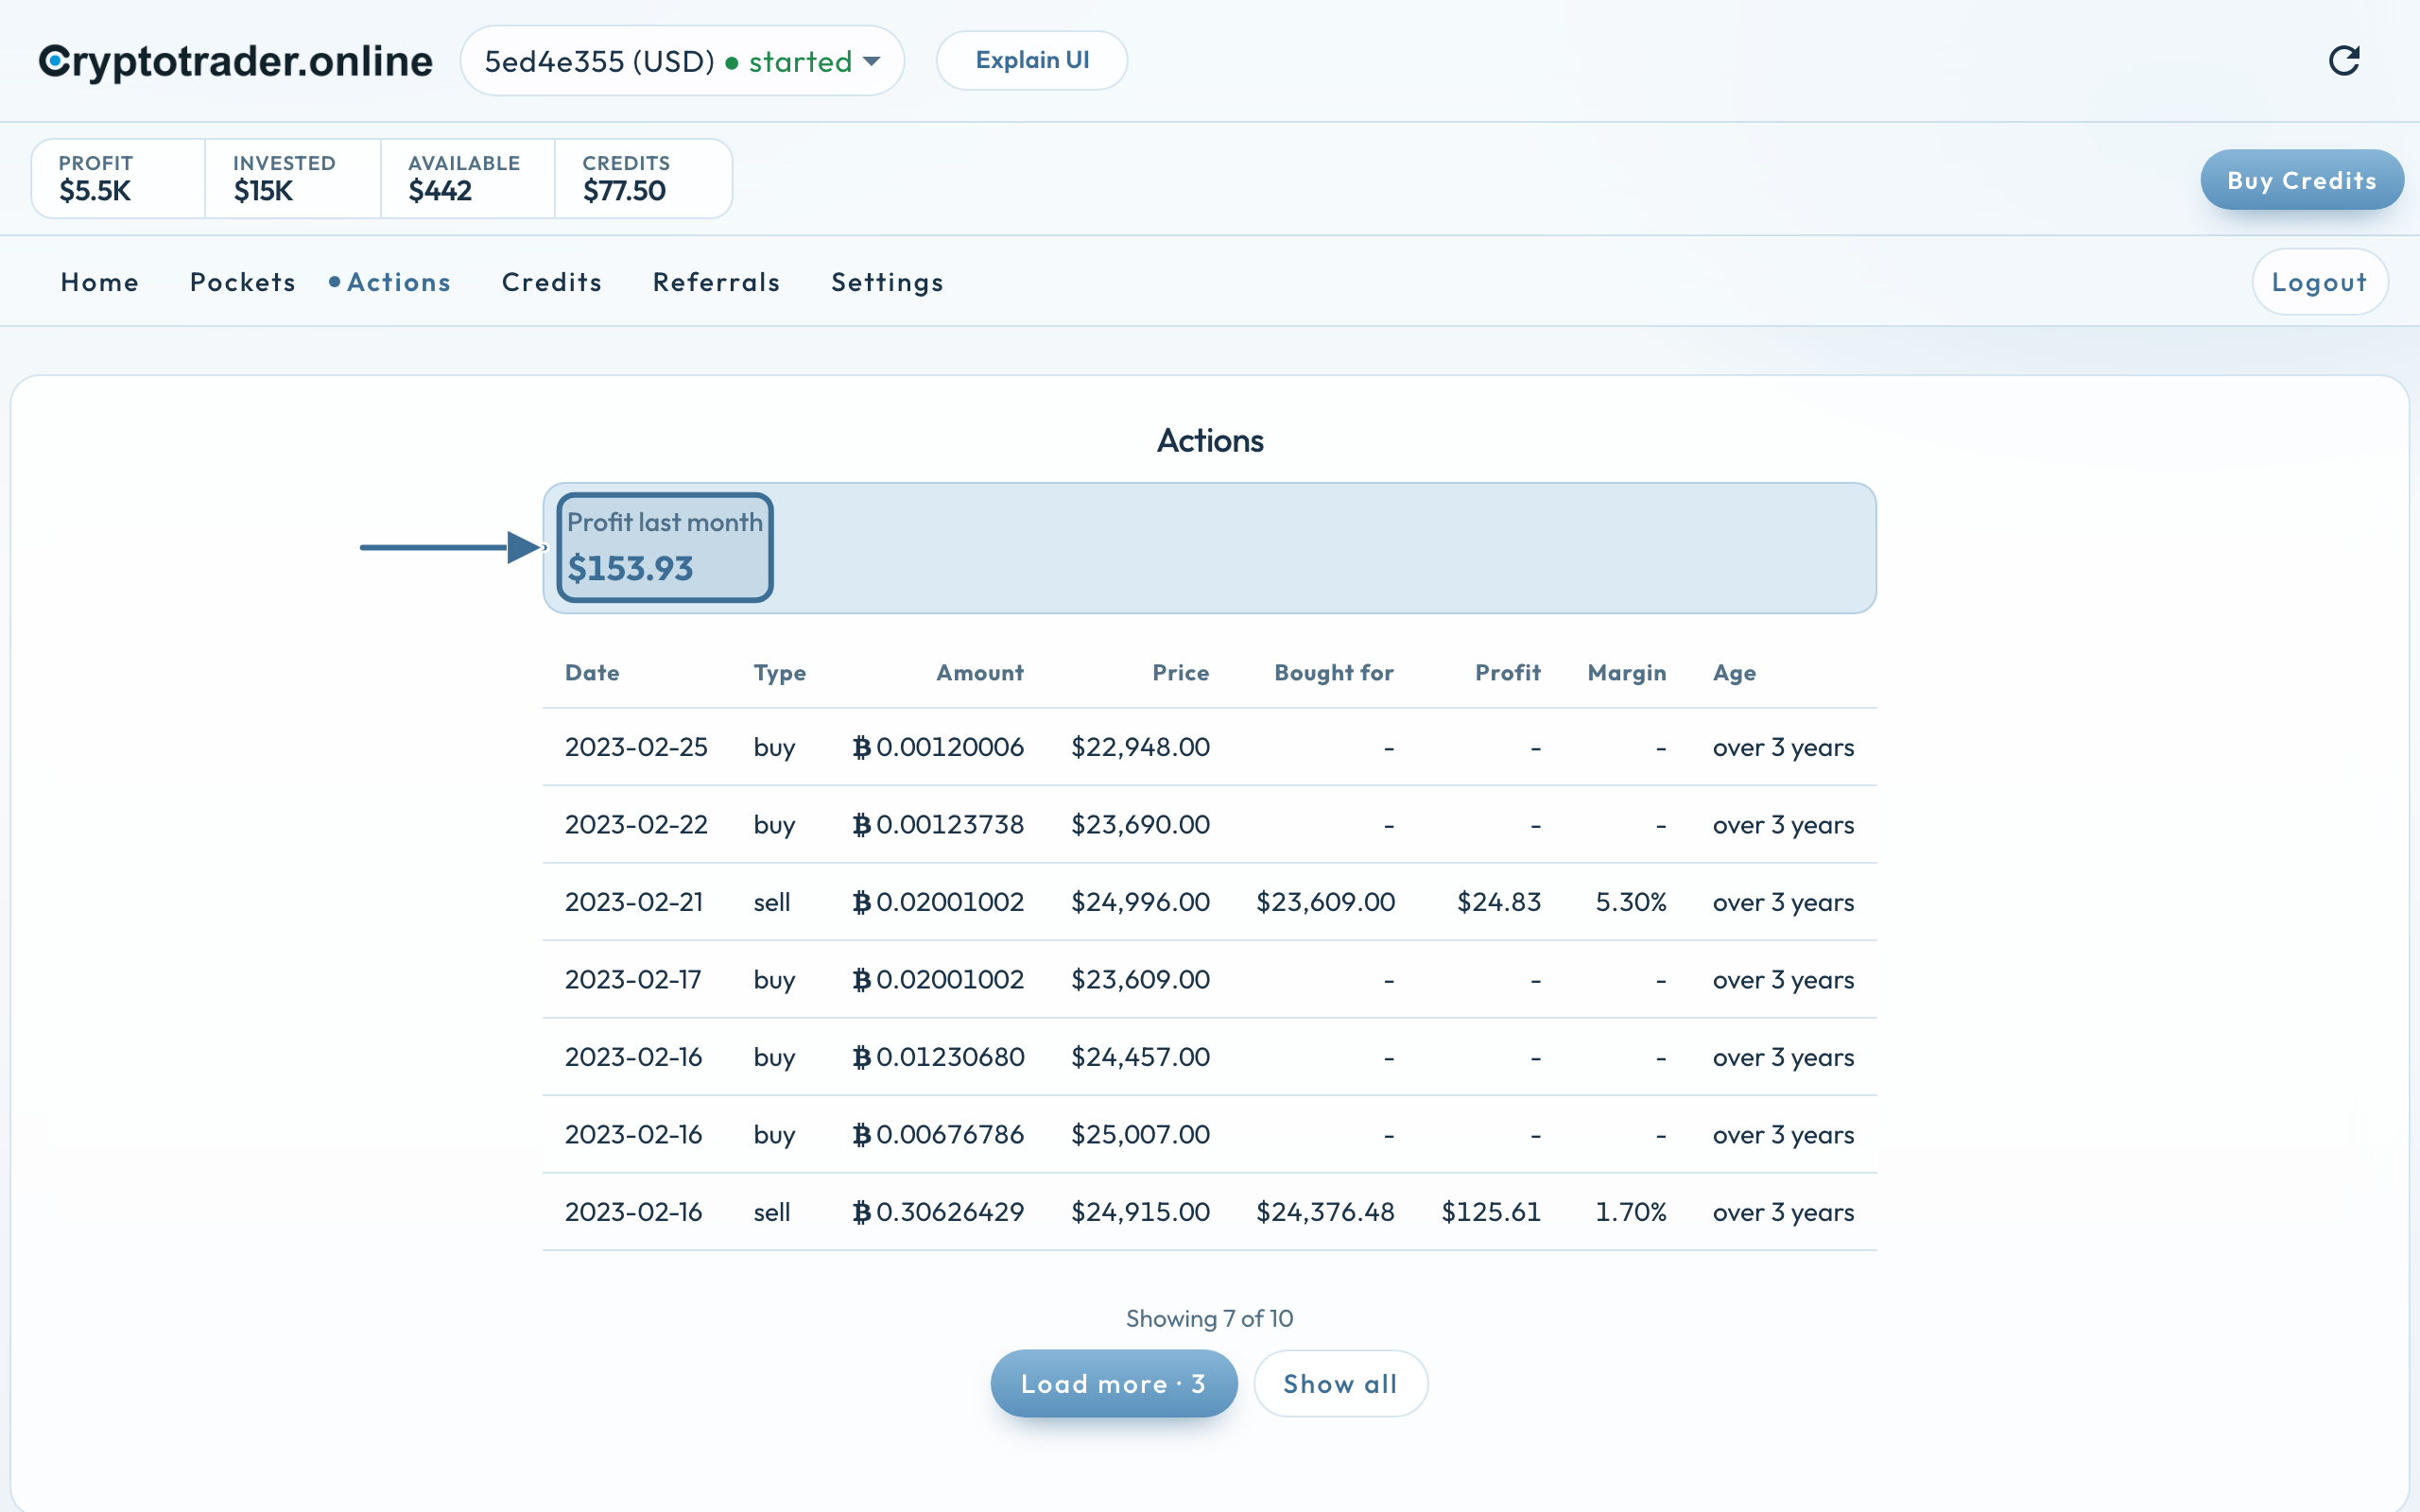Expand the 5ed4e355 (USD) account dropdown arrow
Image resolution: width=2420 pixels, height=1512 pixels.
point(872,61)
